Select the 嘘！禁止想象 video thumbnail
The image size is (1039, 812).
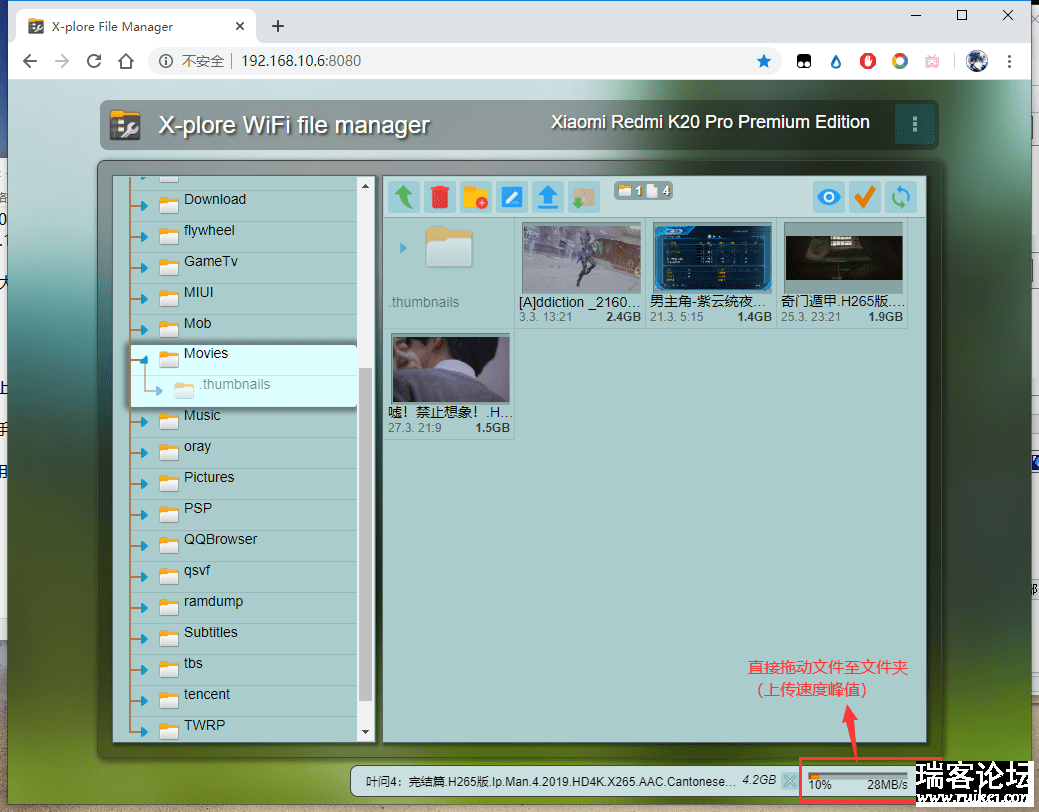pos(451,369)
